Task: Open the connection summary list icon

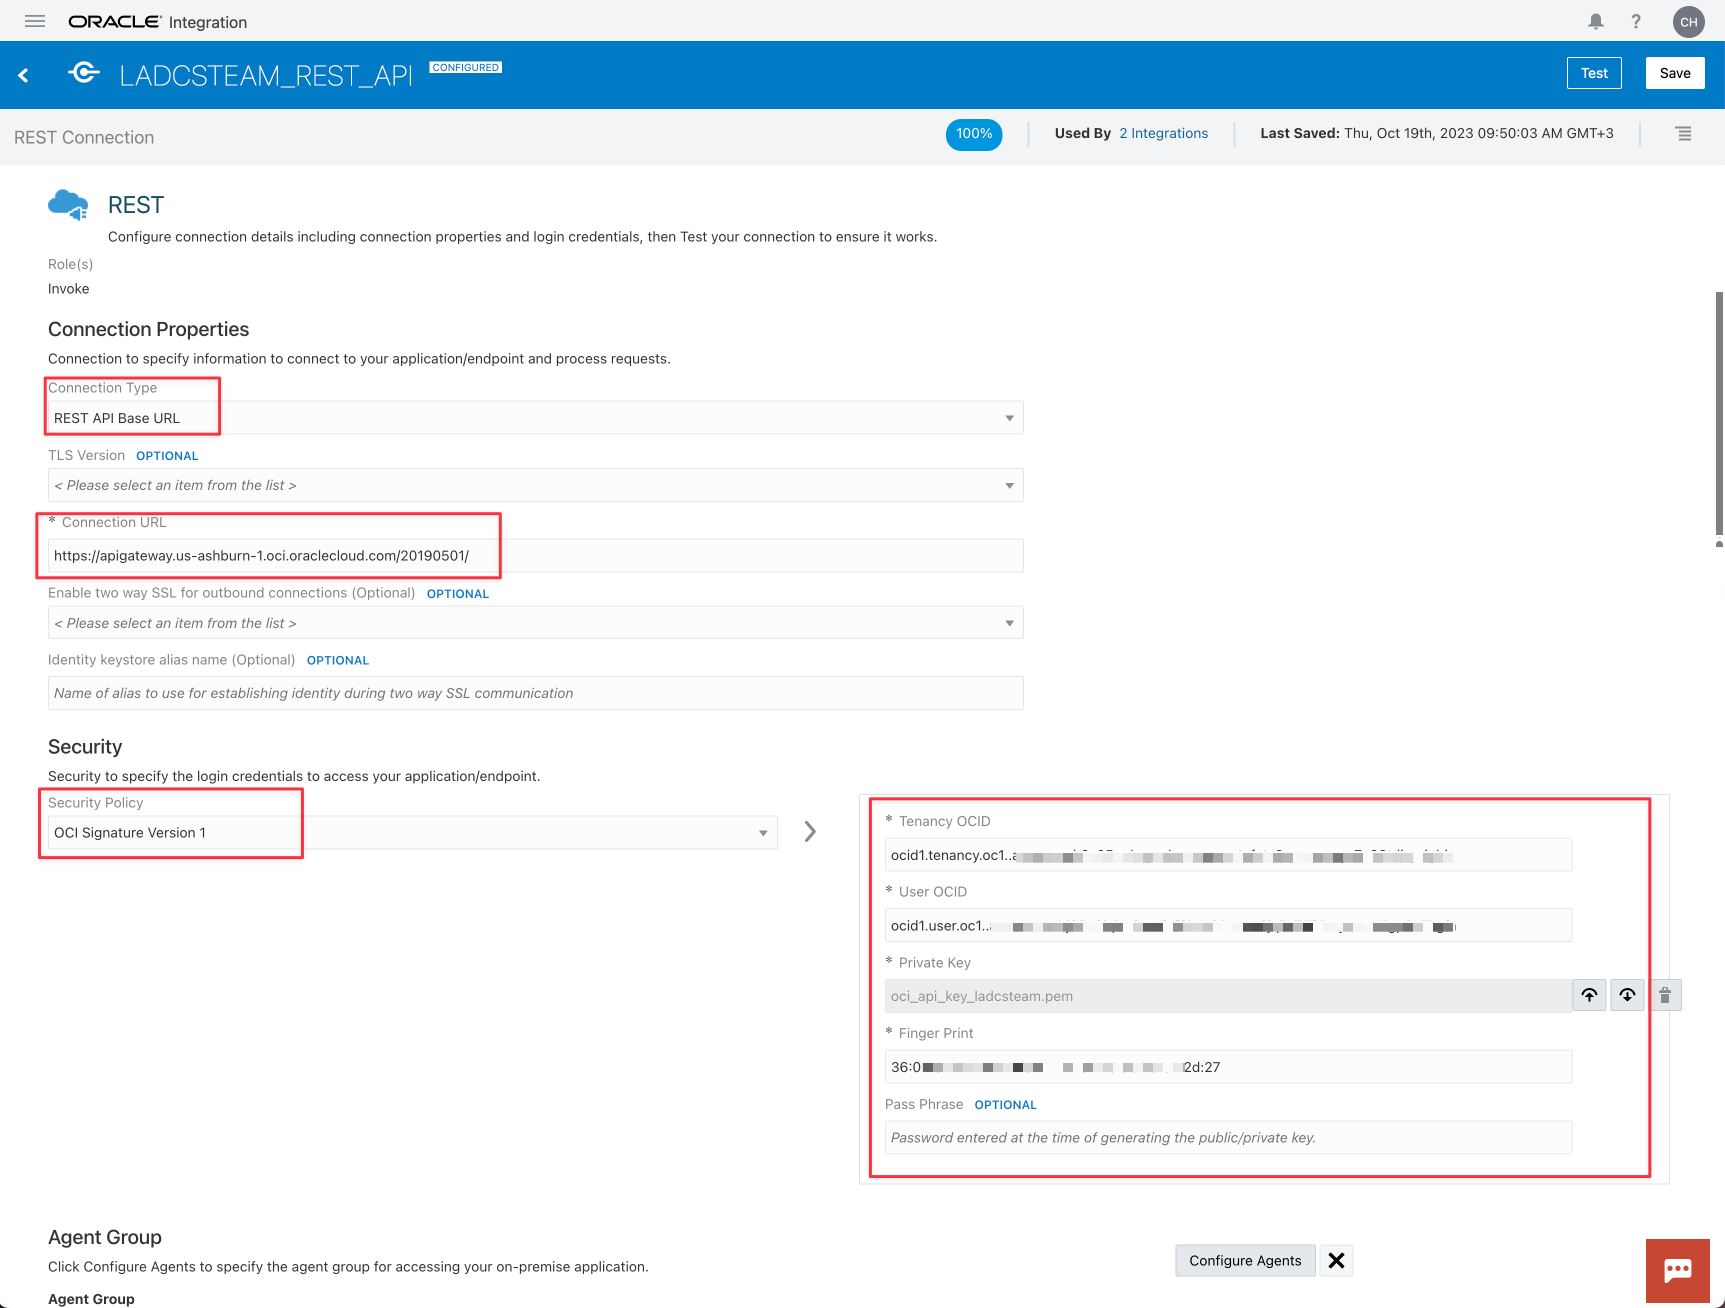Action: point(1683,133)
